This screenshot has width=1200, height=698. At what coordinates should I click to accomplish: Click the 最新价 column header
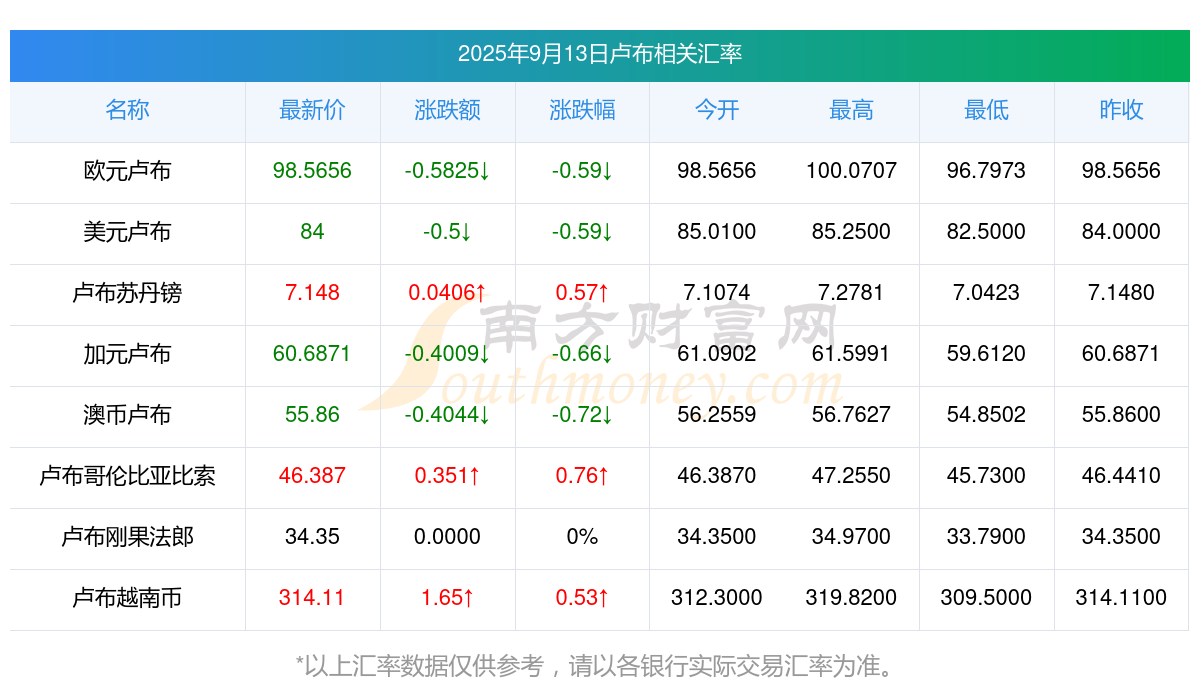click(312, 110)
